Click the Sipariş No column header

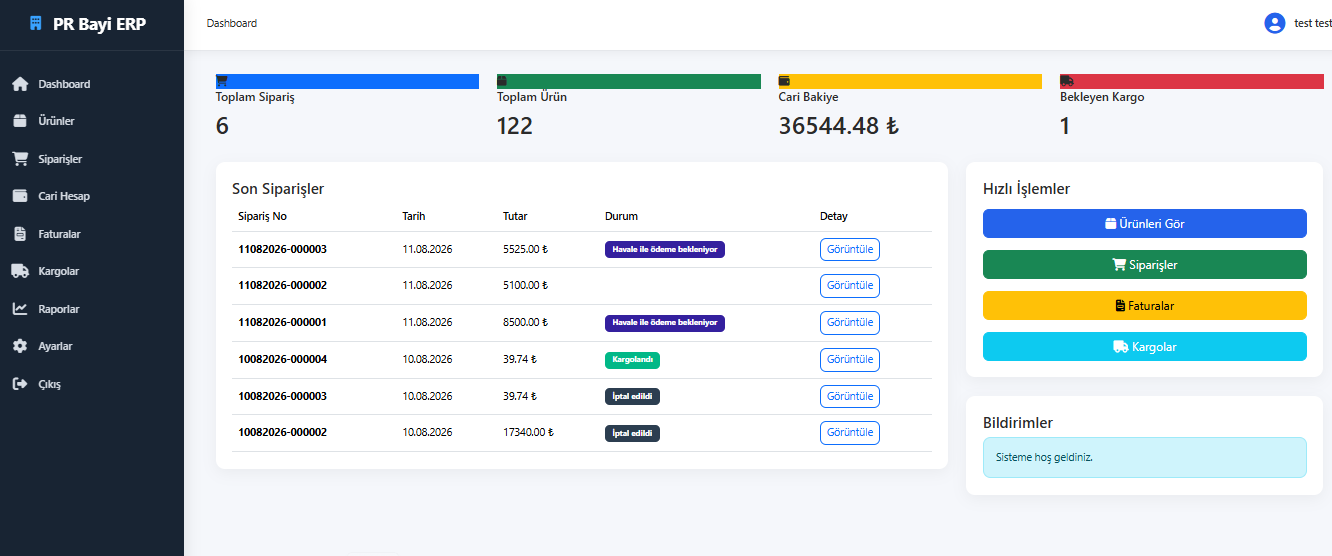[263, 216]
